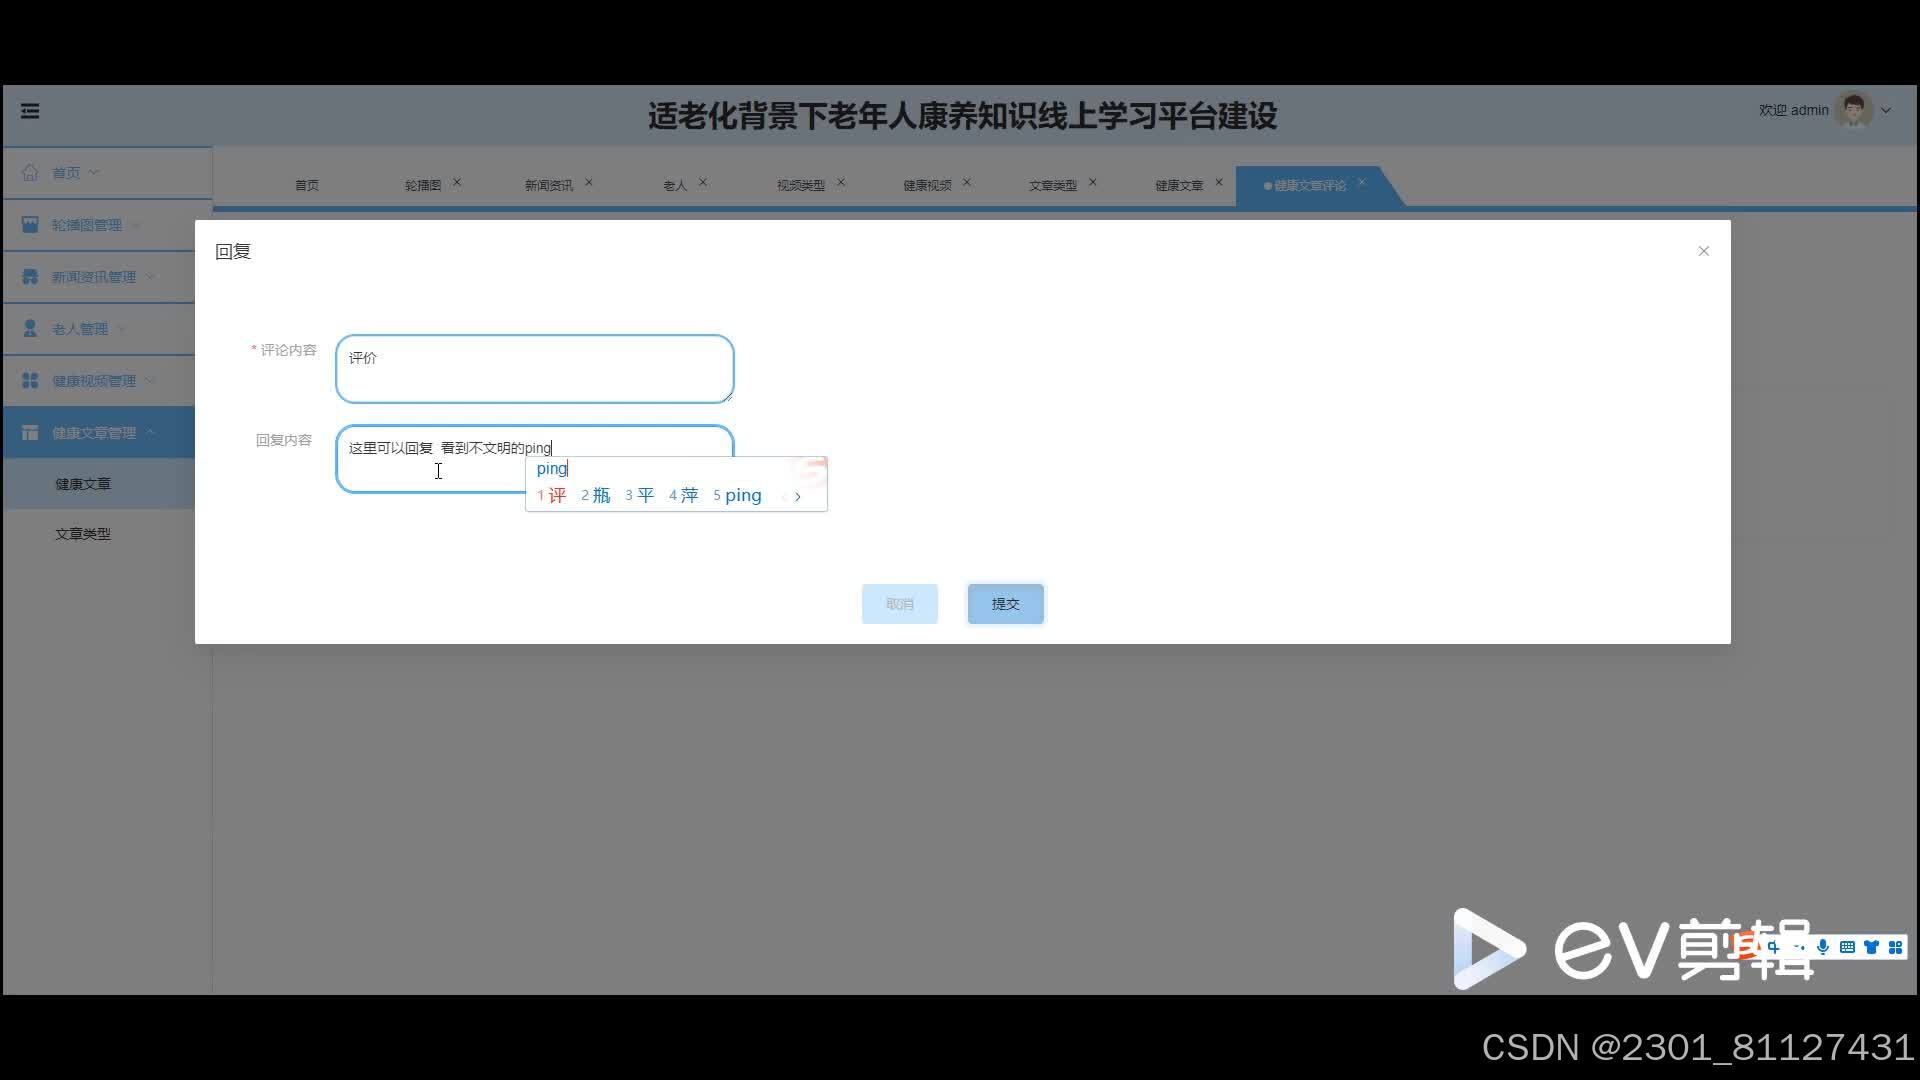Select candidate 1 评 in IME popup
Viewport: 1920px width, 1080px height.
click(x=552, y=495)
